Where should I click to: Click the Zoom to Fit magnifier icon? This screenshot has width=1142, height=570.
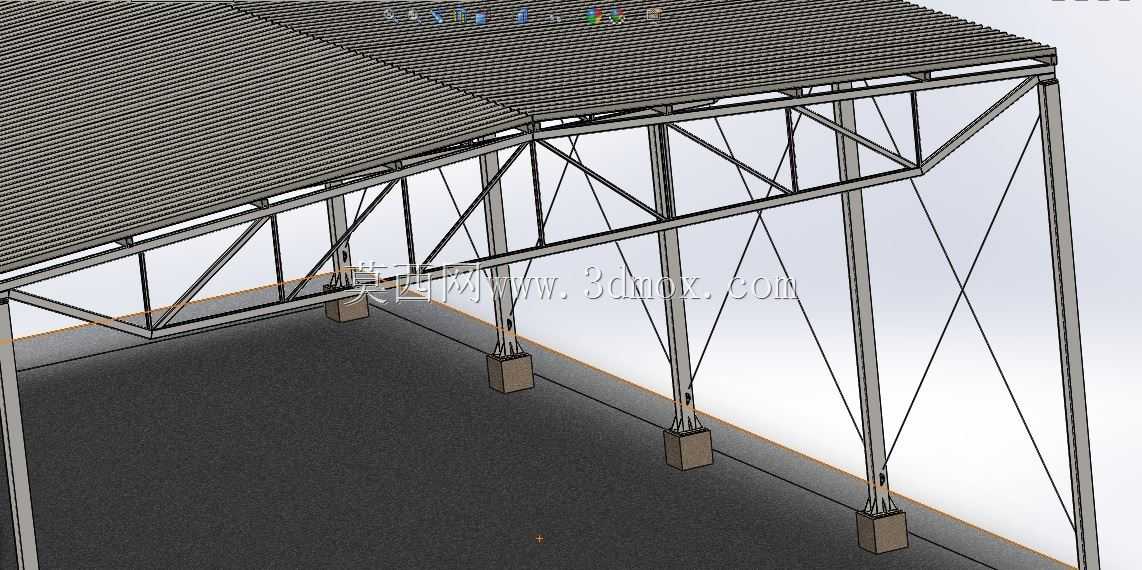pyautogui.click(x=391, y=15)
